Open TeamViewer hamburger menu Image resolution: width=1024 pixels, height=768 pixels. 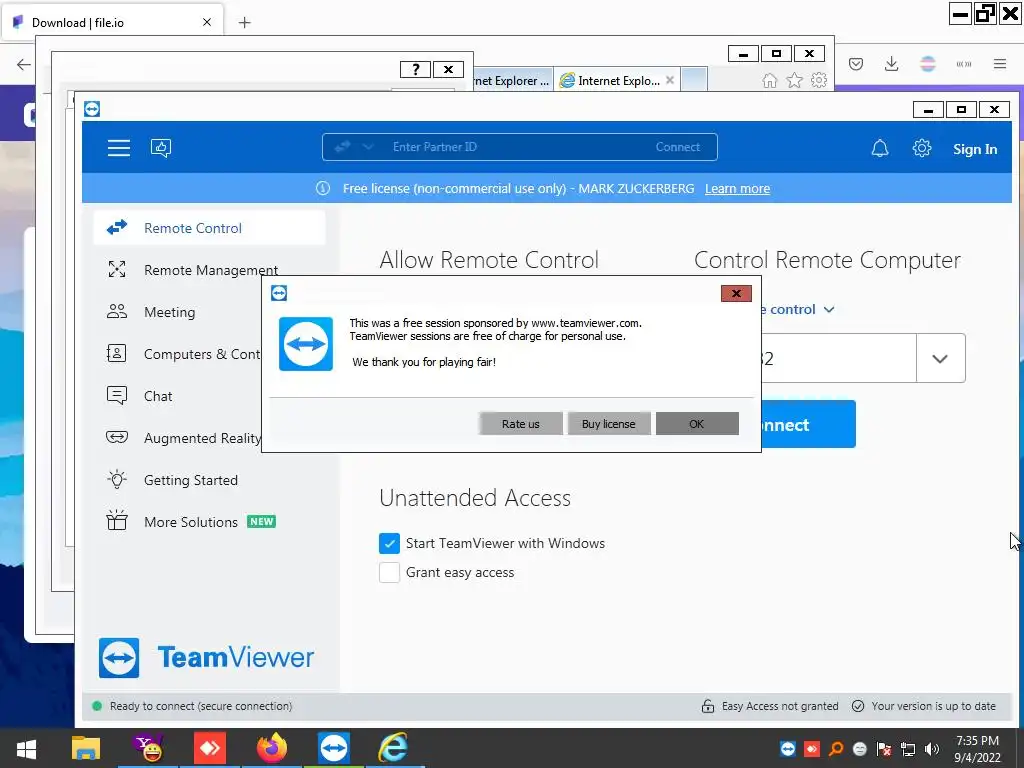coord(119,148)
